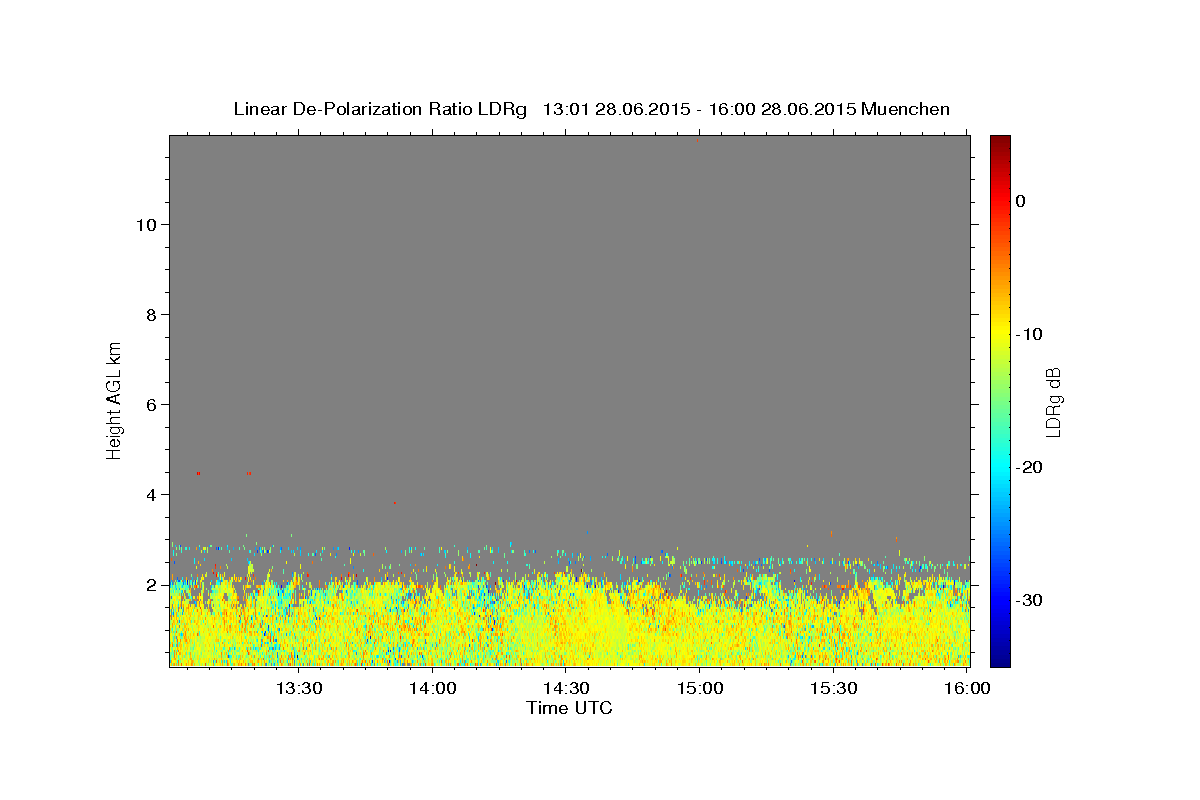The image size is (1200, 800).
Task: Click the 'Height AGL km' axis label
Action: [x=115, y=399]
